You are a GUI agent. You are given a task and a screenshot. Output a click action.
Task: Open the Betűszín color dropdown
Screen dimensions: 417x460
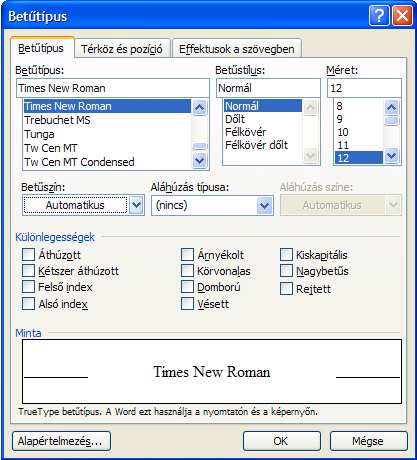(x=137, y=205)
